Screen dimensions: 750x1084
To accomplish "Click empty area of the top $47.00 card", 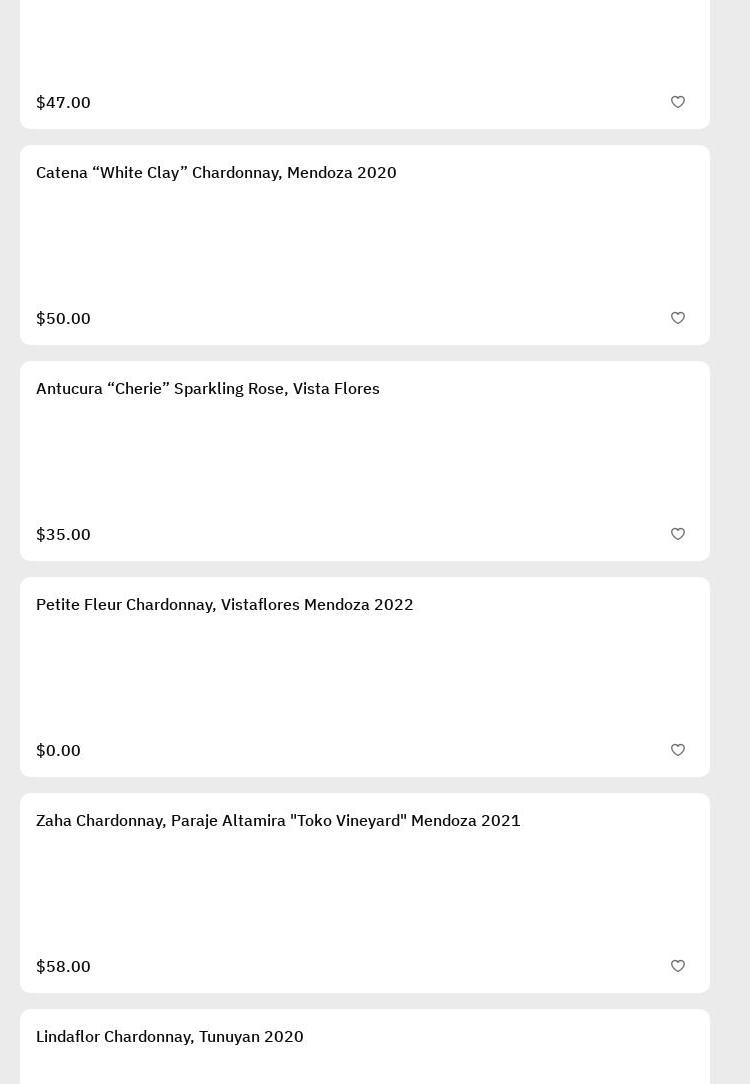I will (x=365, y=45).
